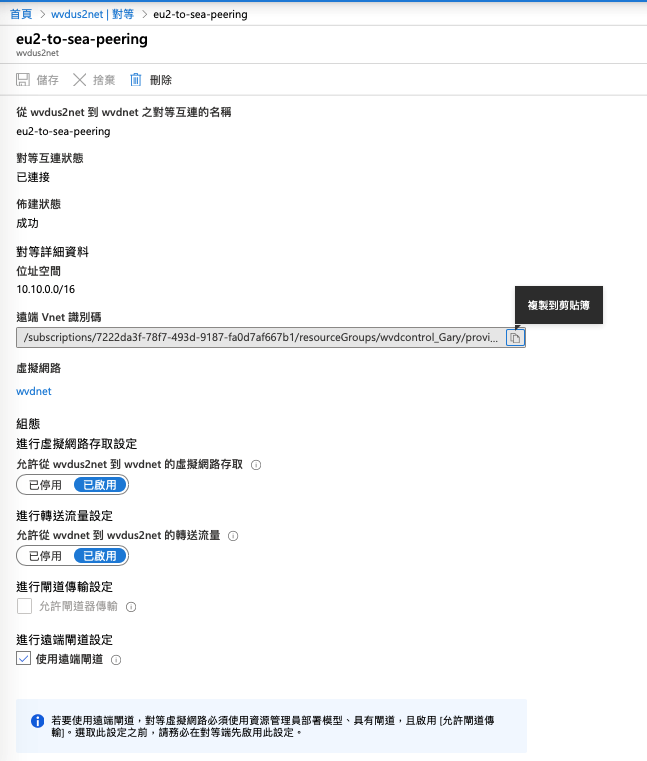Open wvdus2net | 對等 breadcrumb

coord(92,15)
